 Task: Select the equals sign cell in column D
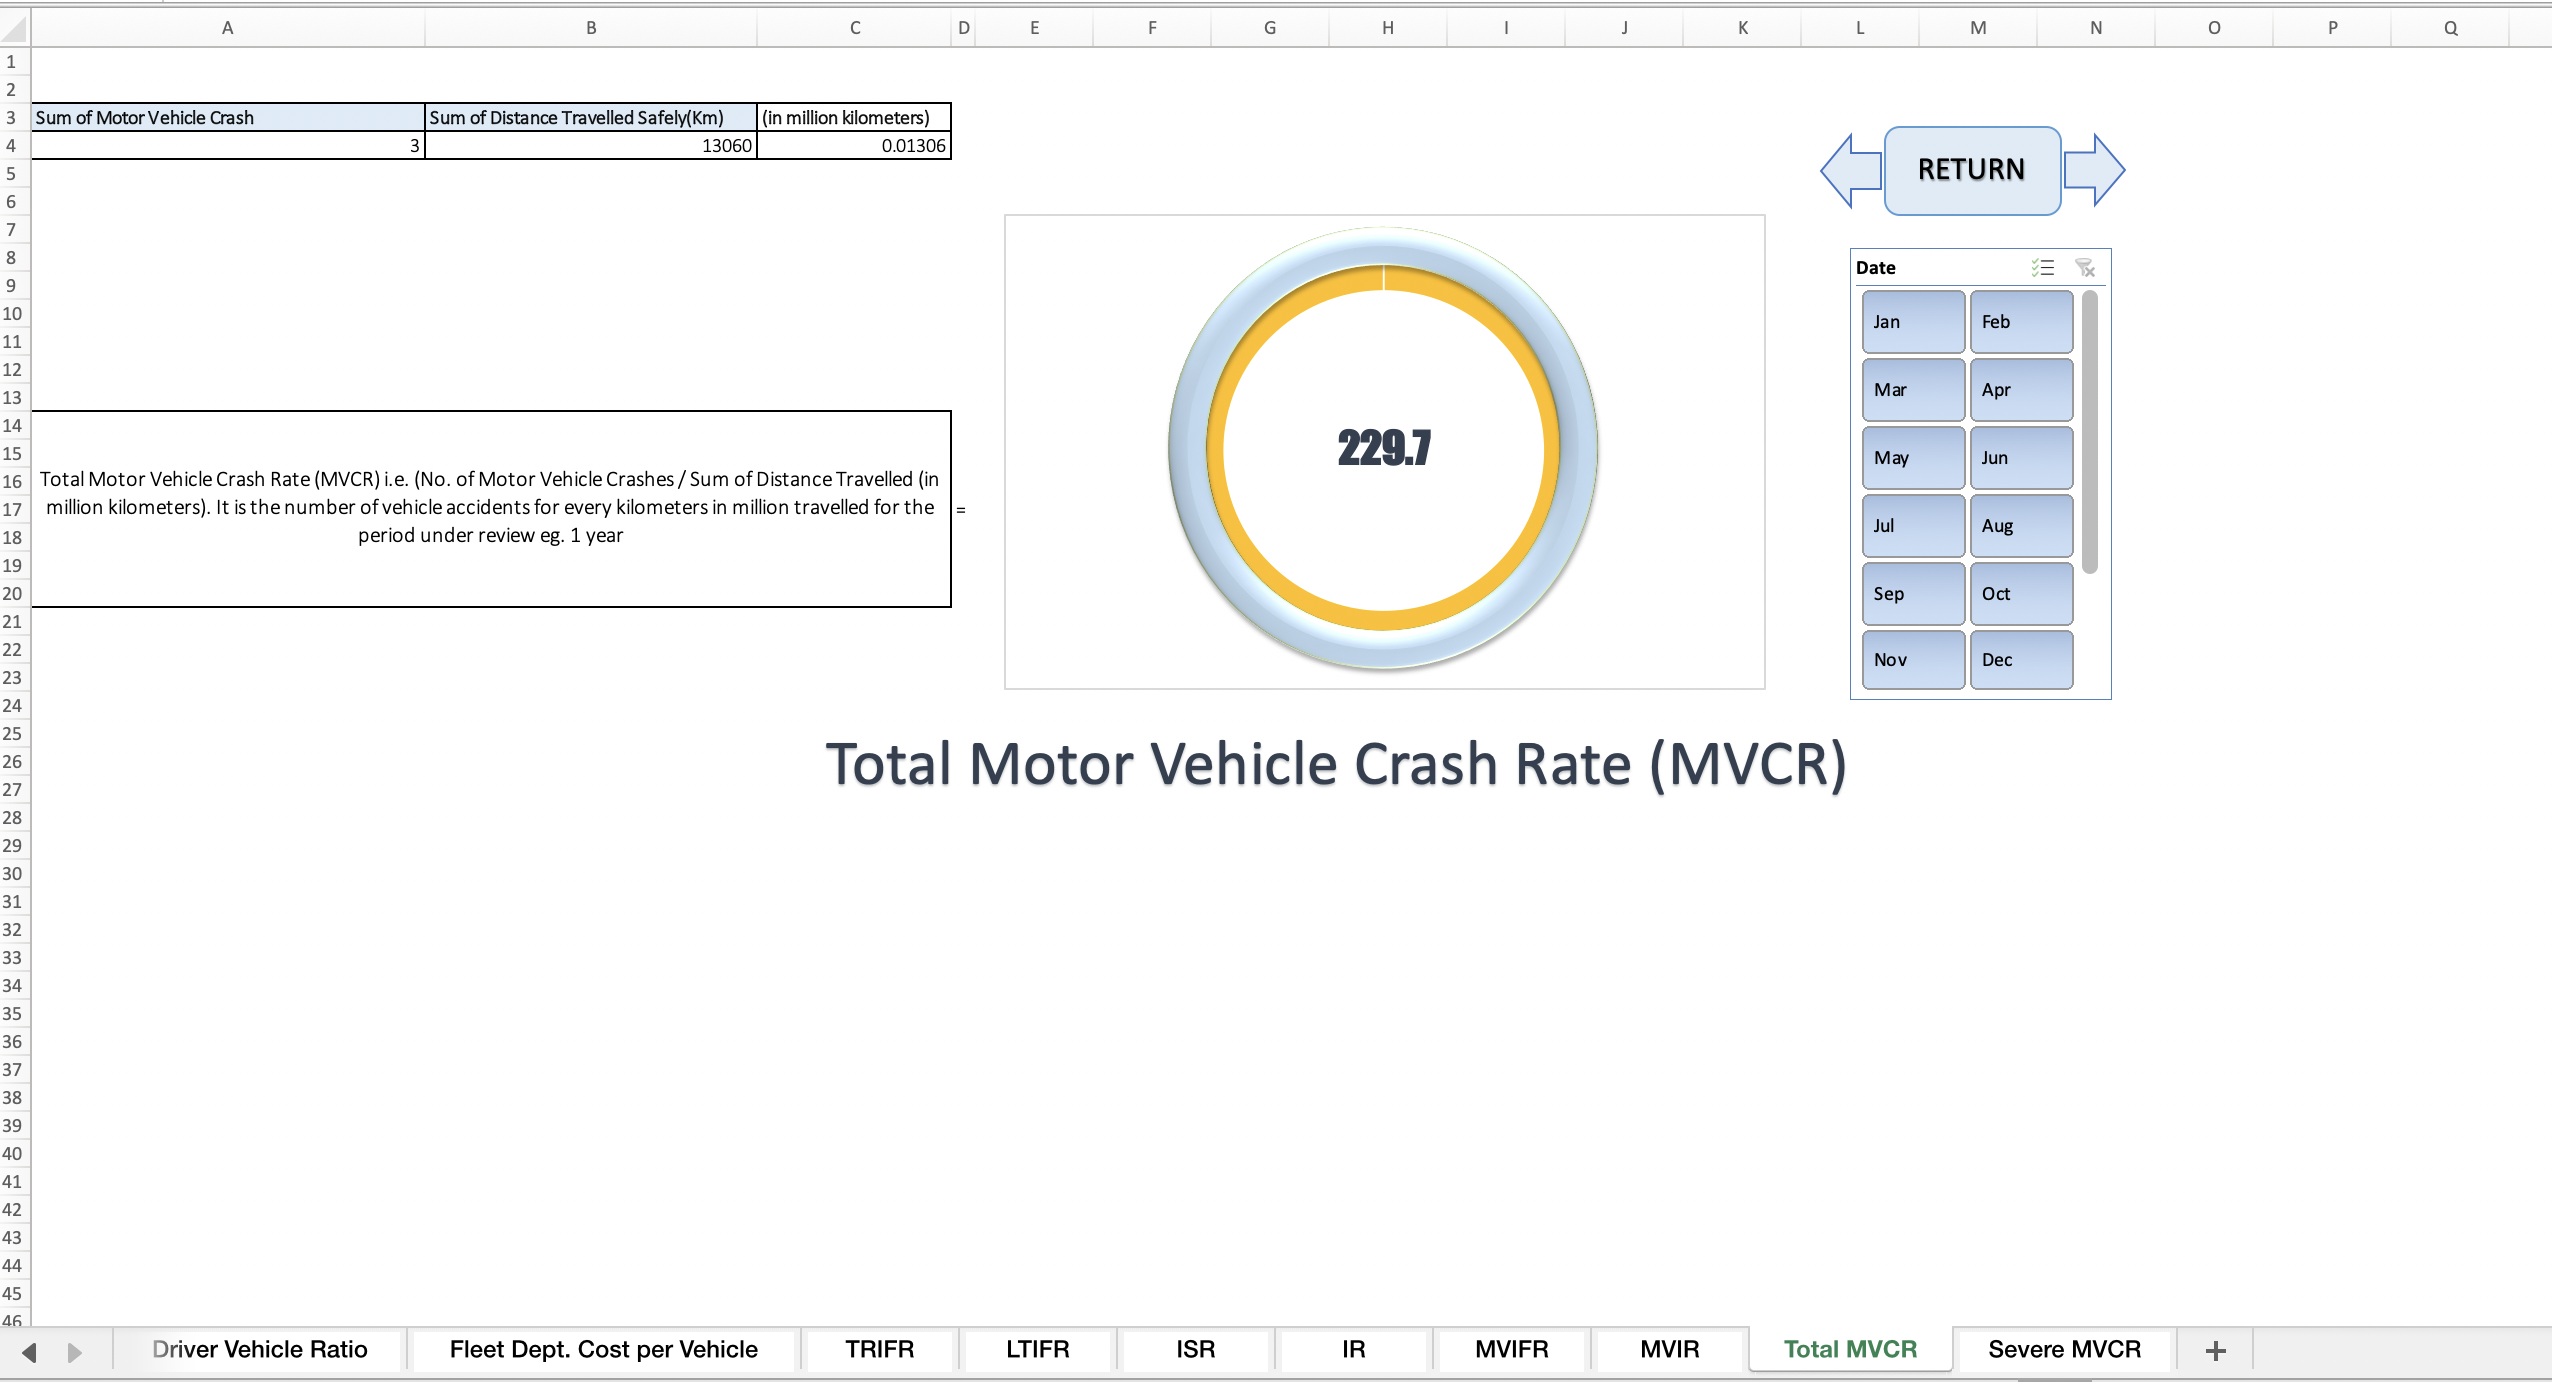[x=963, y=510]
